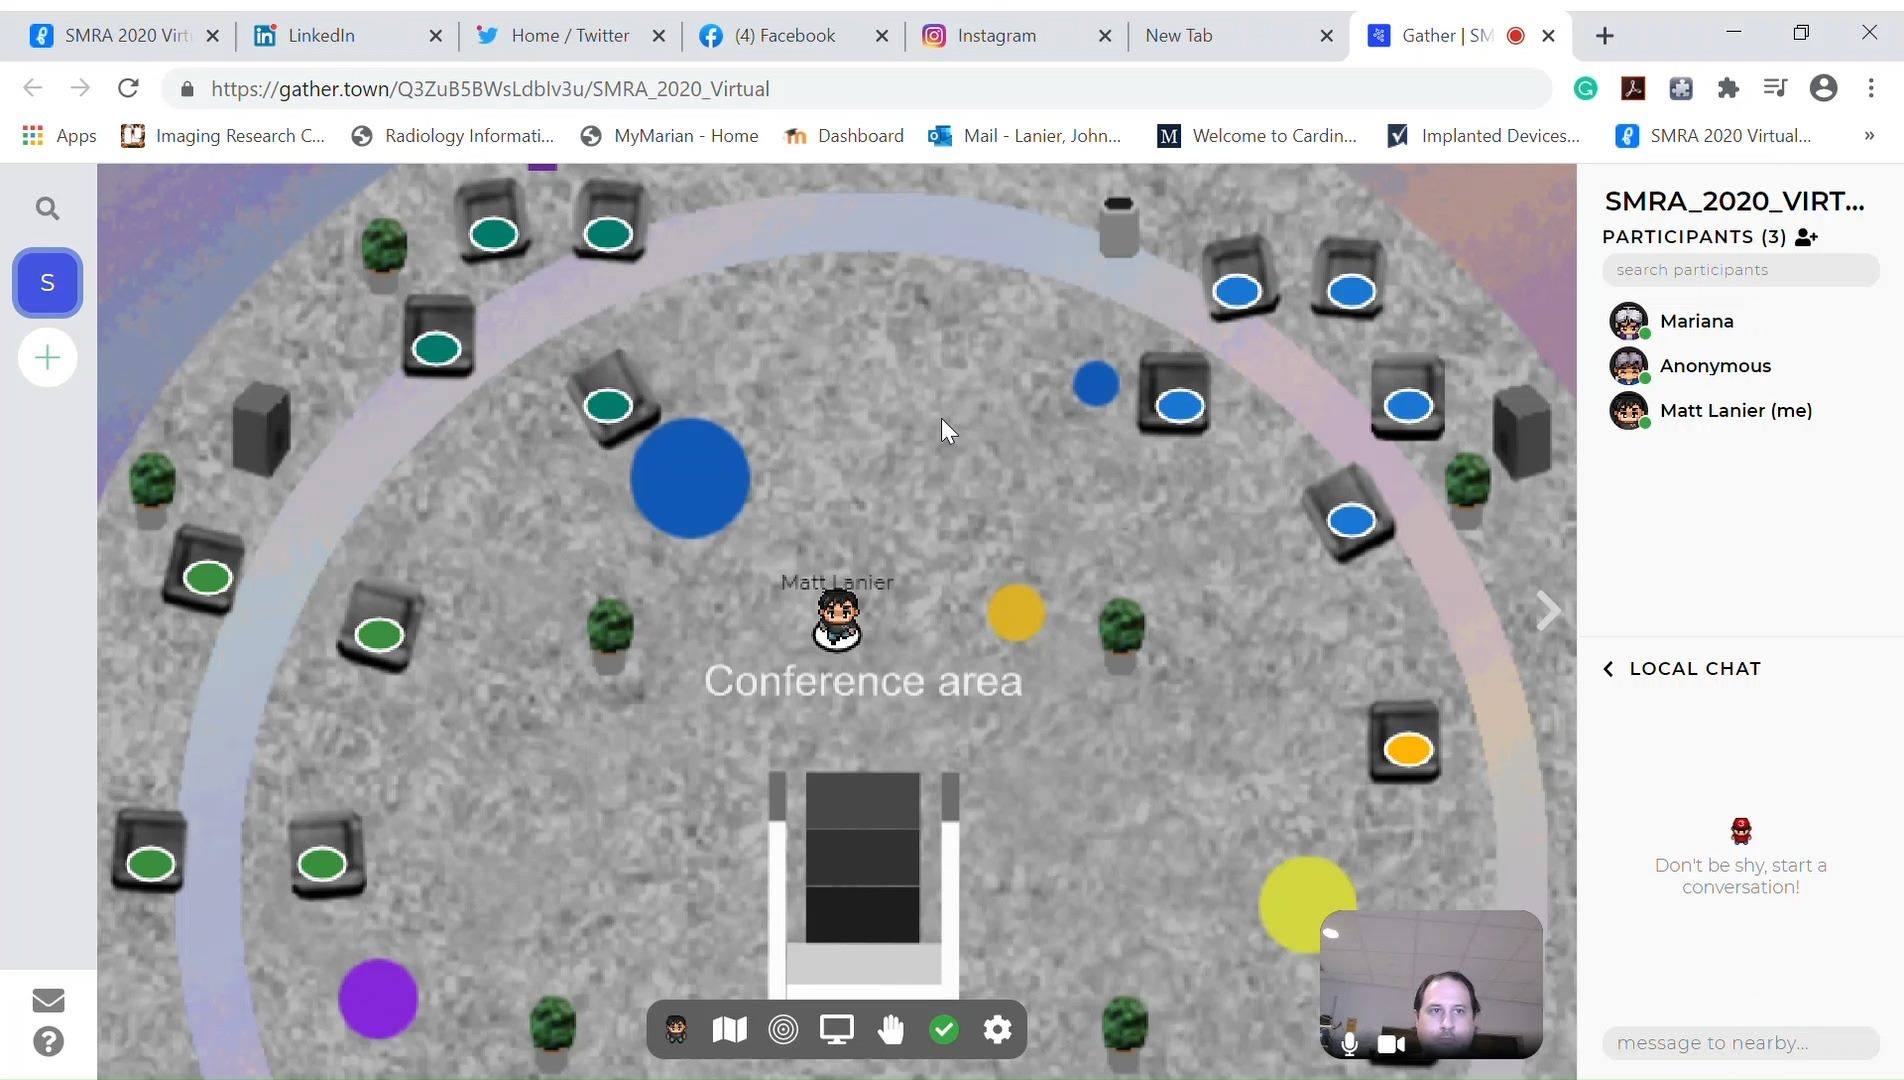Mute the microphone on the video preview
Image resolution: width=1904 pixels, height=1080 pixels.
(1349, 1044)
